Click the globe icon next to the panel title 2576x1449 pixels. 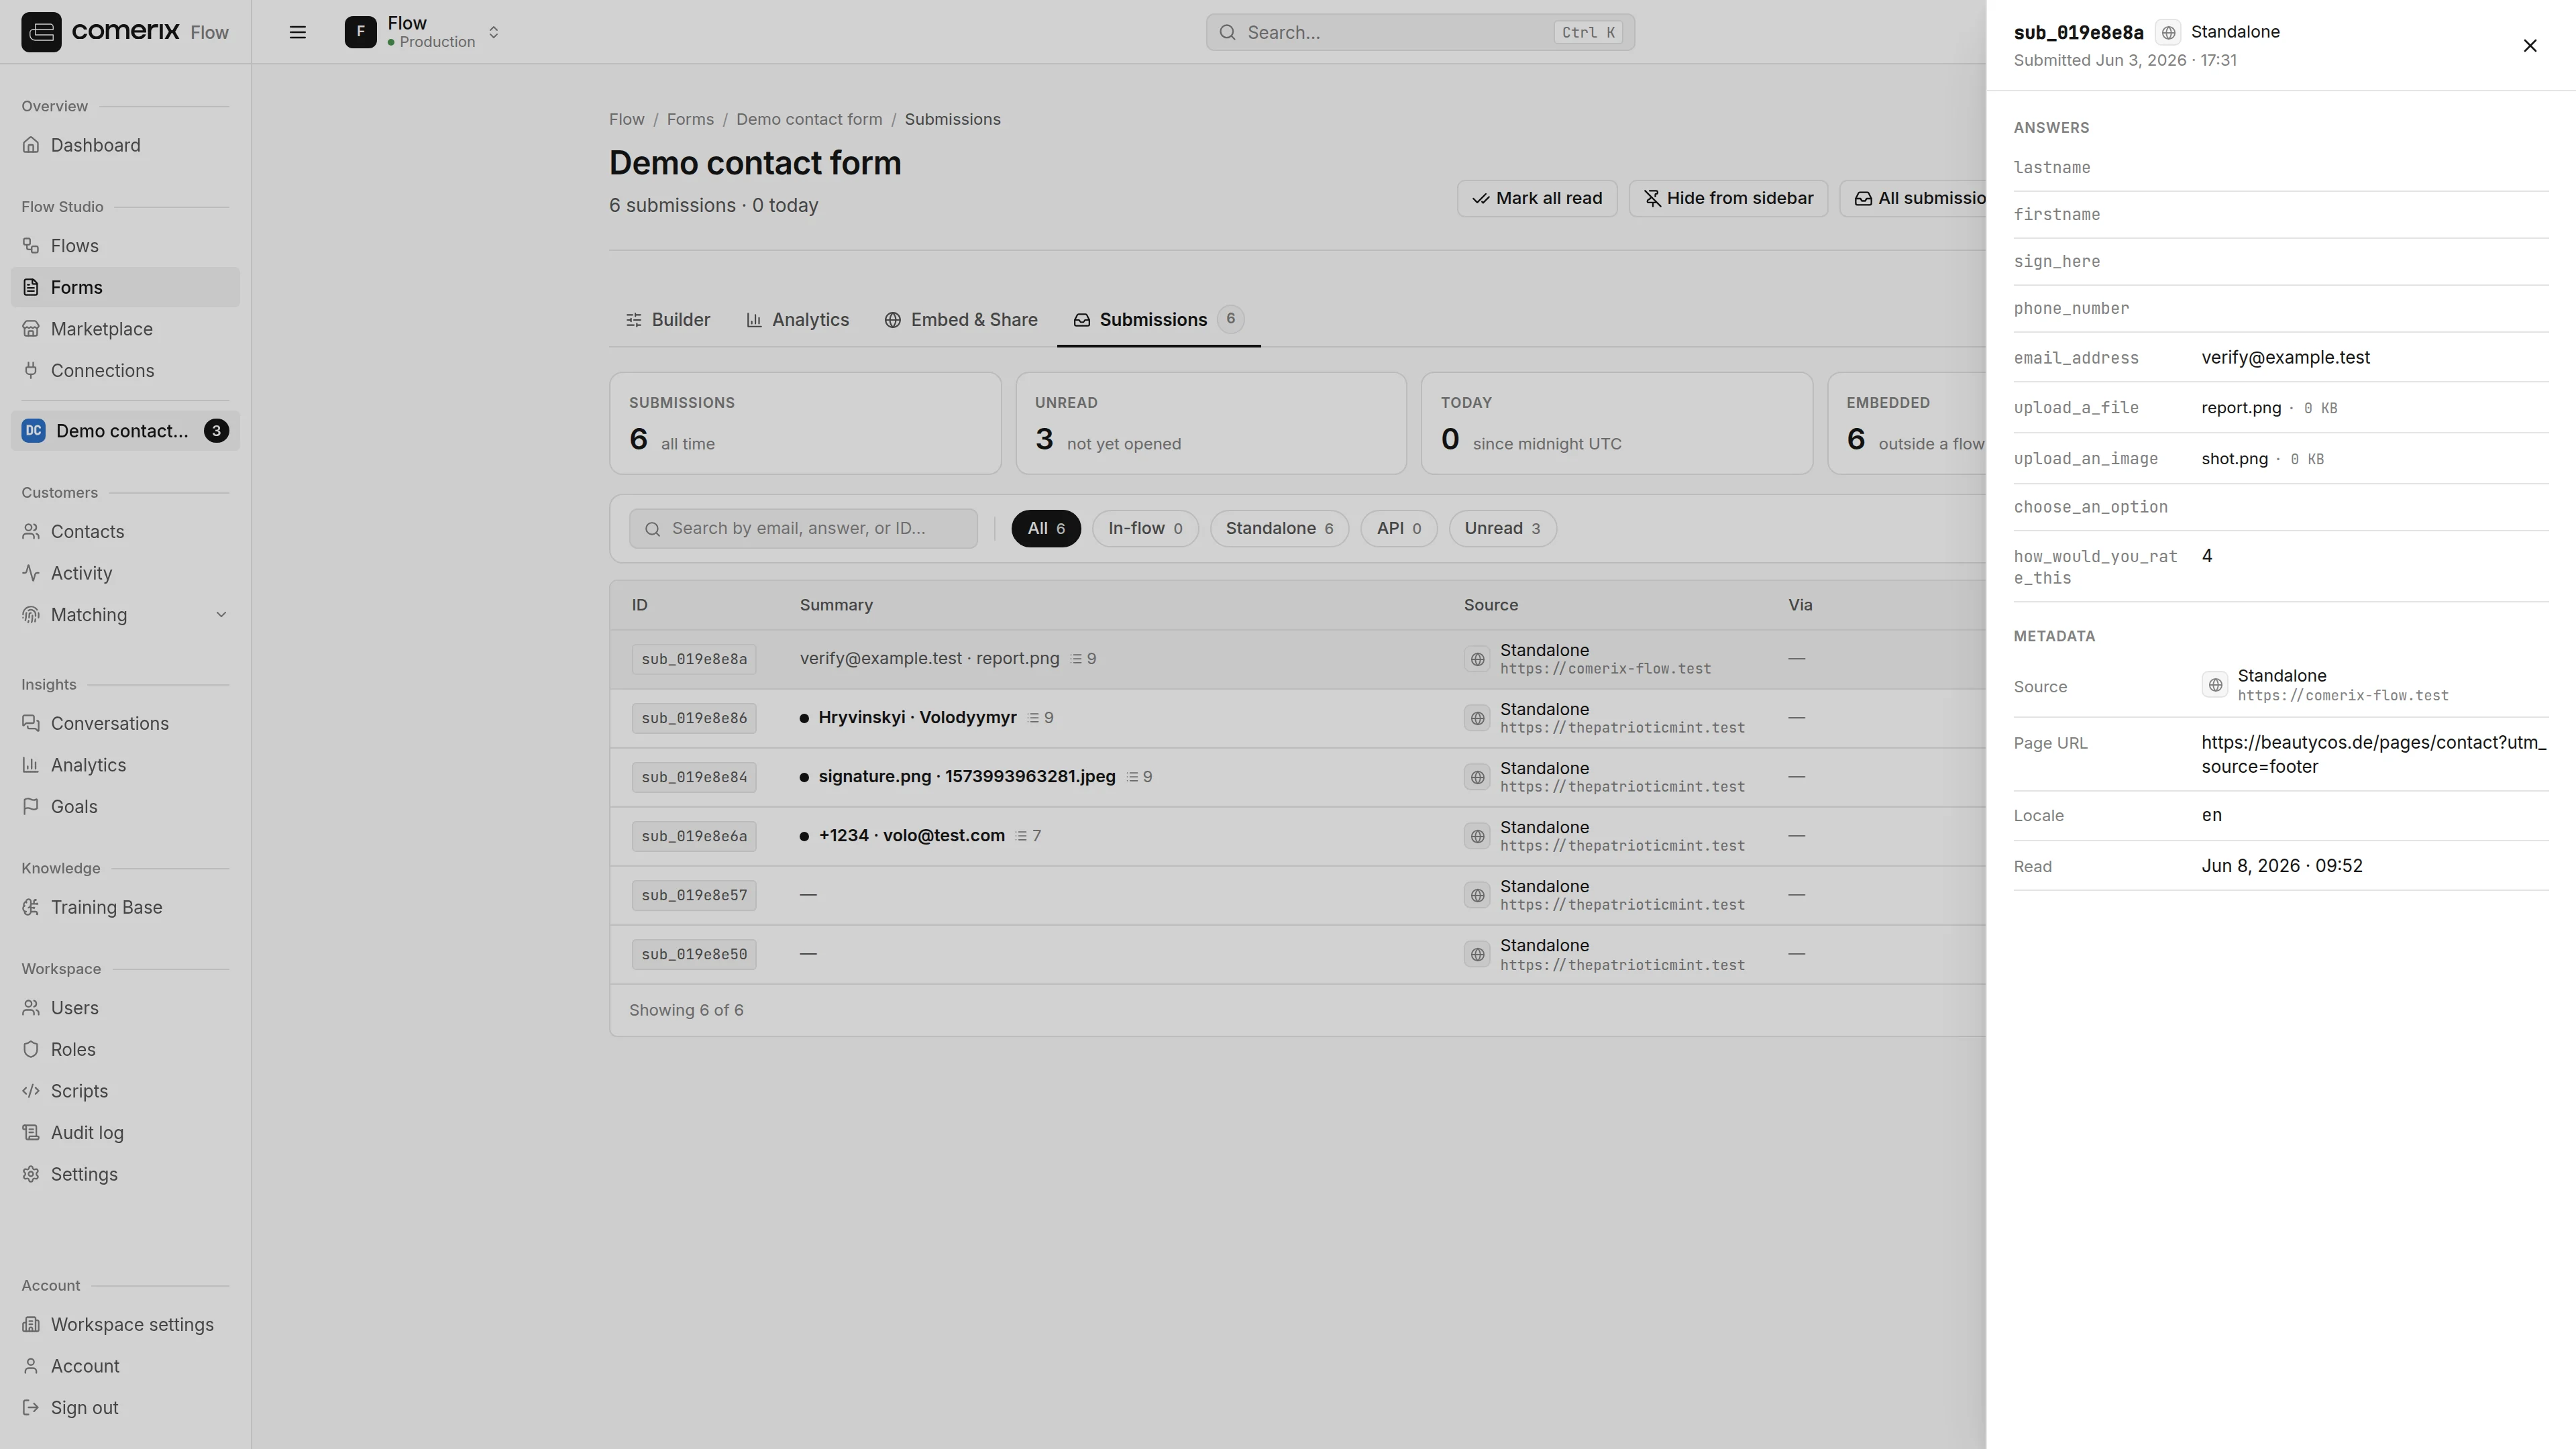(x=2168, y=33)
